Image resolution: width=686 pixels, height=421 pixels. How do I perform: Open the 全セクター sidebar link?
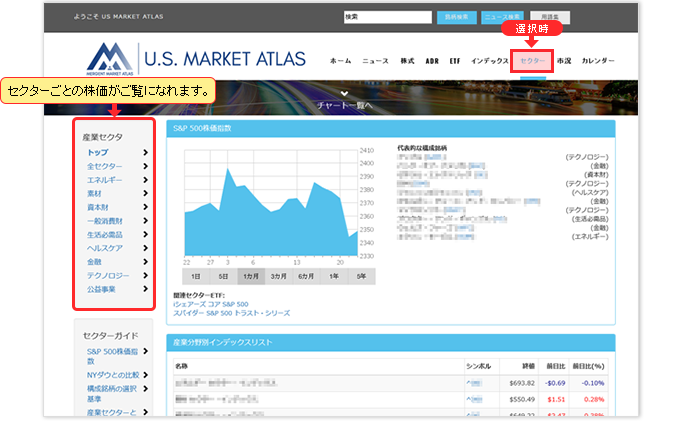pyautogui.click(x=105, y=166)
